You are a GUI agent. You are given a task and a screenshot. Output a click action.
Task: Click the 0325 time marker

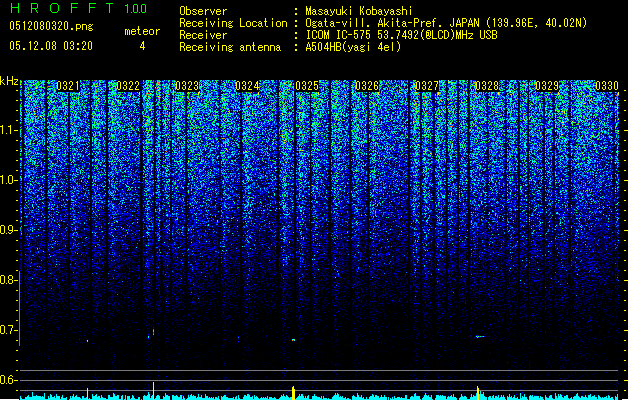[x=307, y=86]
